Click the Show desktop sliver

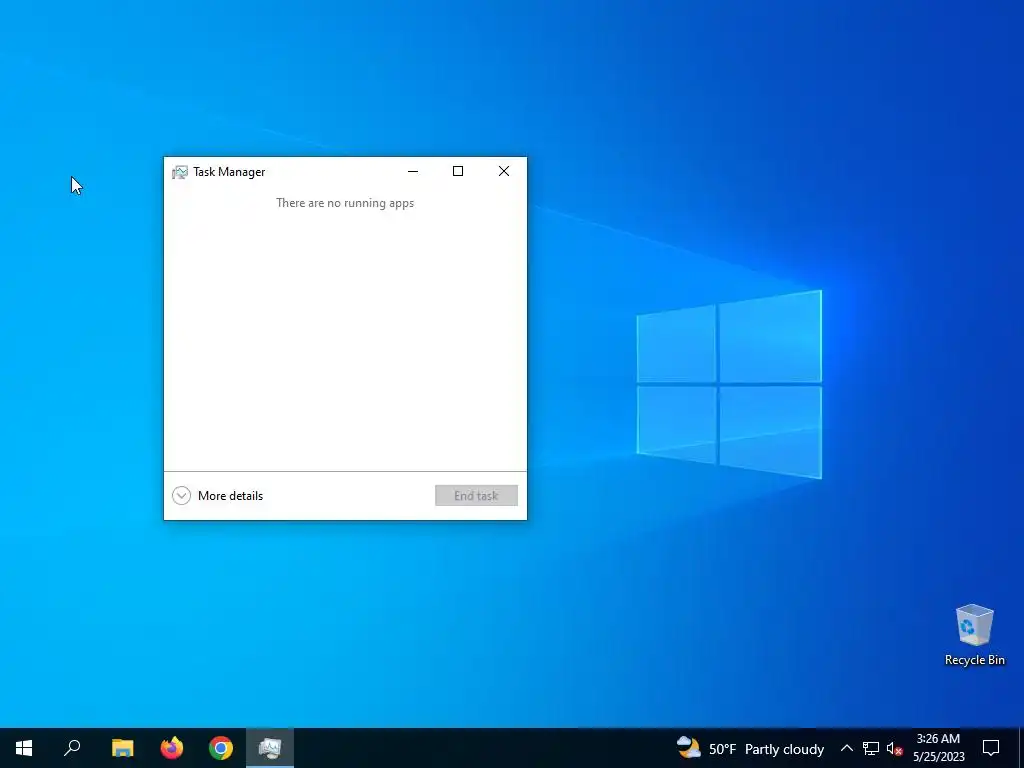1021,748
